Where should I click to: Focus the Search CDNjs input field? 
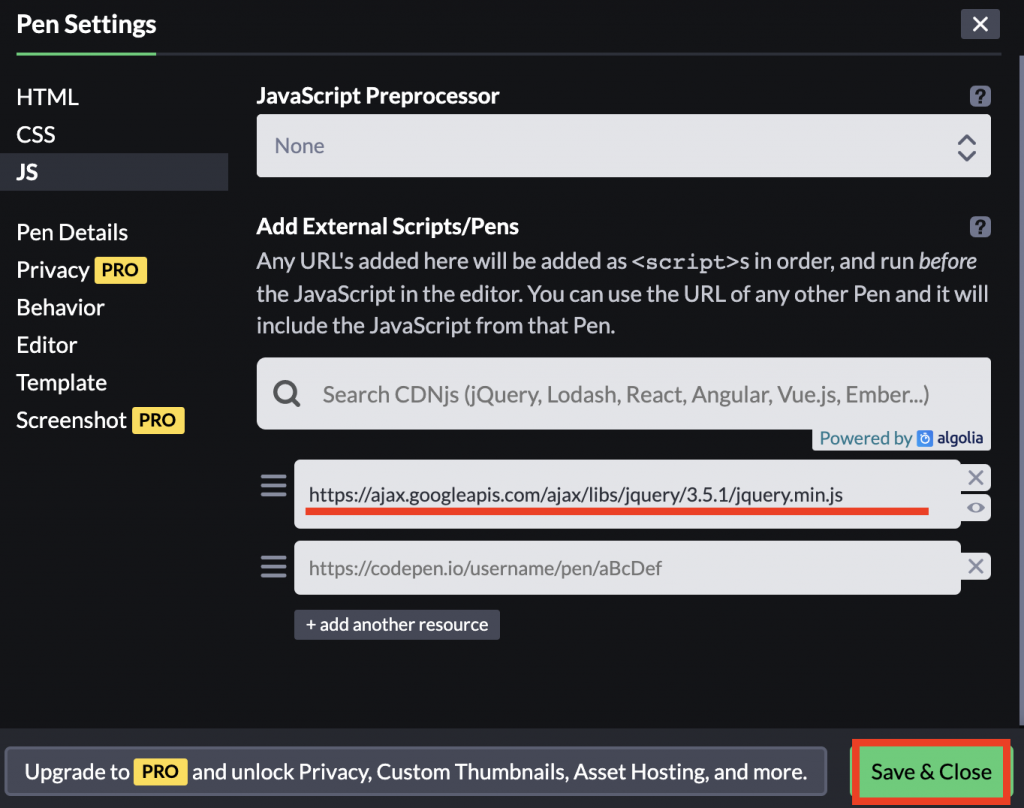coord(623,393)
